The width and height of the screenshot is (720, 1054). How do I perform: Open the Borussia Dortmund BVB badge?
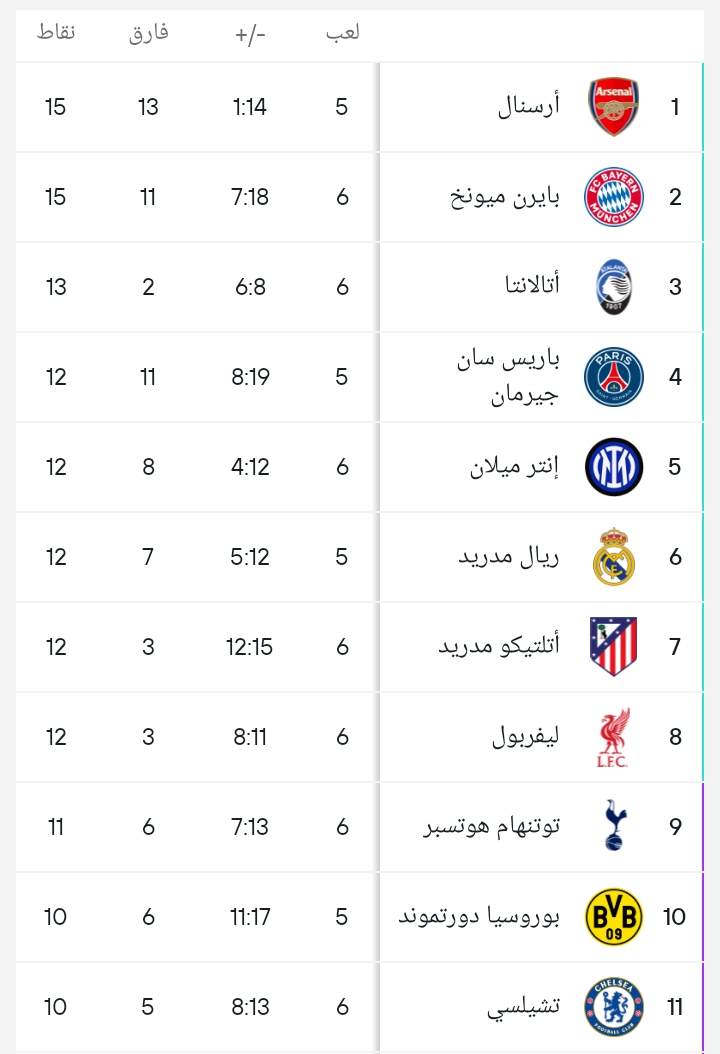click(613, 917)
